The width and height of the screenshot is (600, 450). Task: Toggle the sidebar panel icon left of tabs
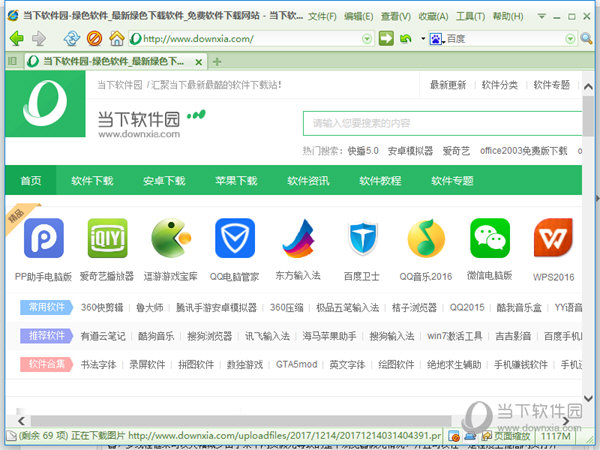(x=12, y=61)
